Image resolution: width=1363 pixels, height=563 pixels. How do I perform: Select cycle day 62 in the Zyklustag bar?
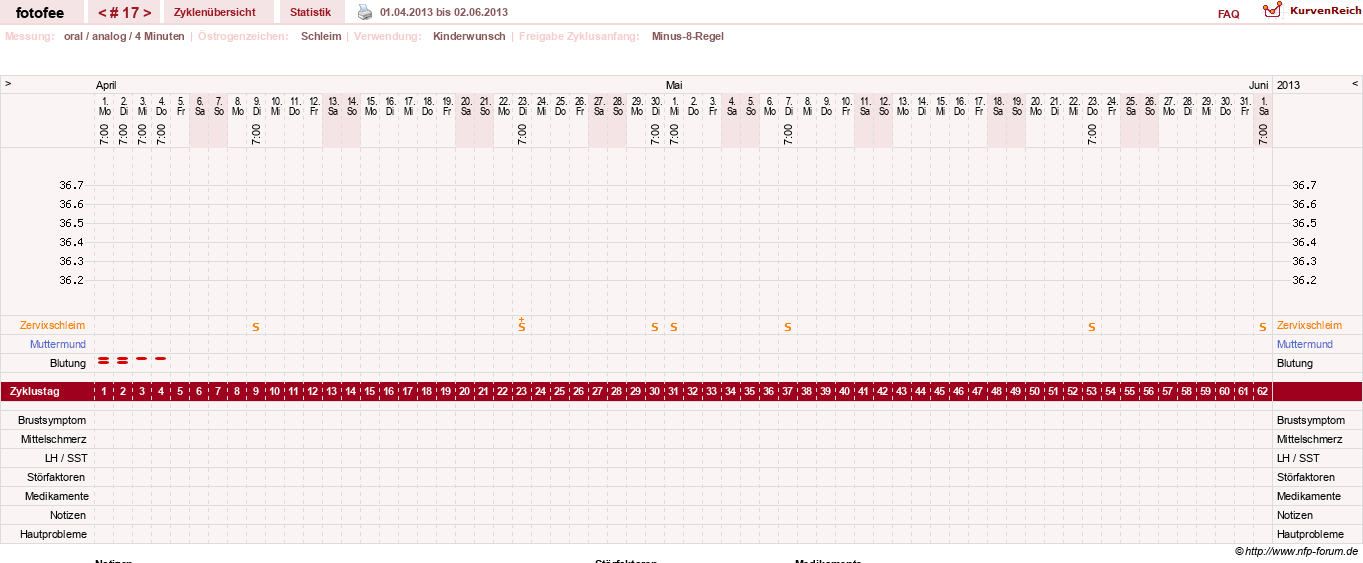pyautogui.click(x=1263, y=392)
